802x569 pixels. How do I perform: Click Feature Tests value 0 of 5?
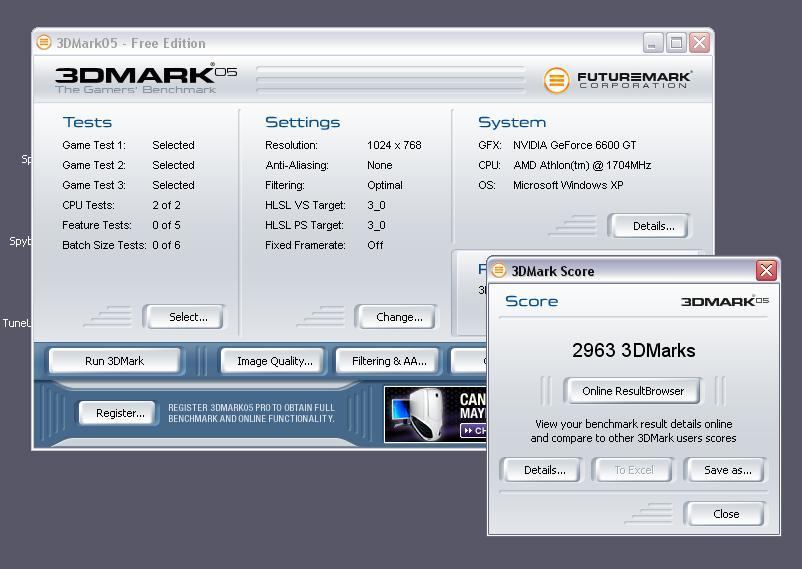coord(166,225)
